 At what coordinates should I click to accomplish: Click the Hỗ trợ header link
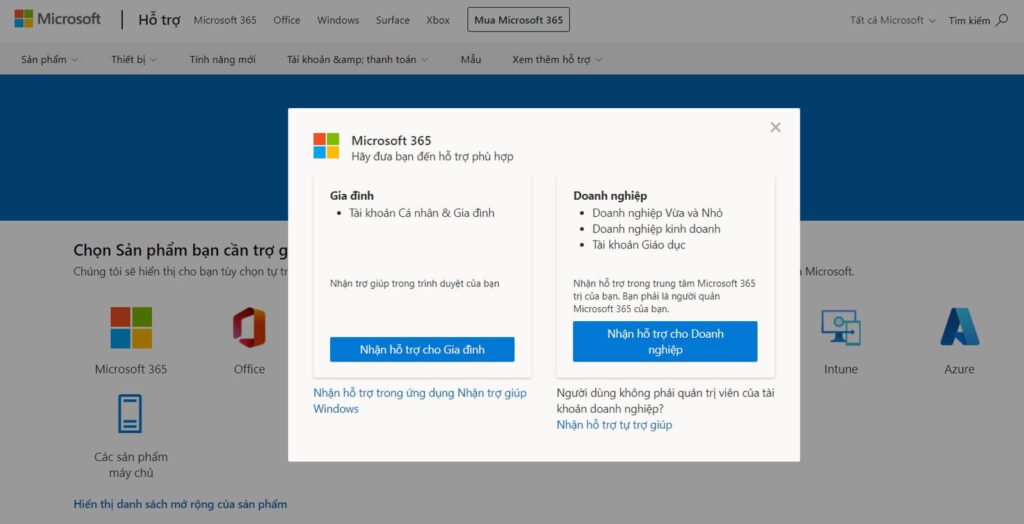pyautogui.click(x=159, y=20)
